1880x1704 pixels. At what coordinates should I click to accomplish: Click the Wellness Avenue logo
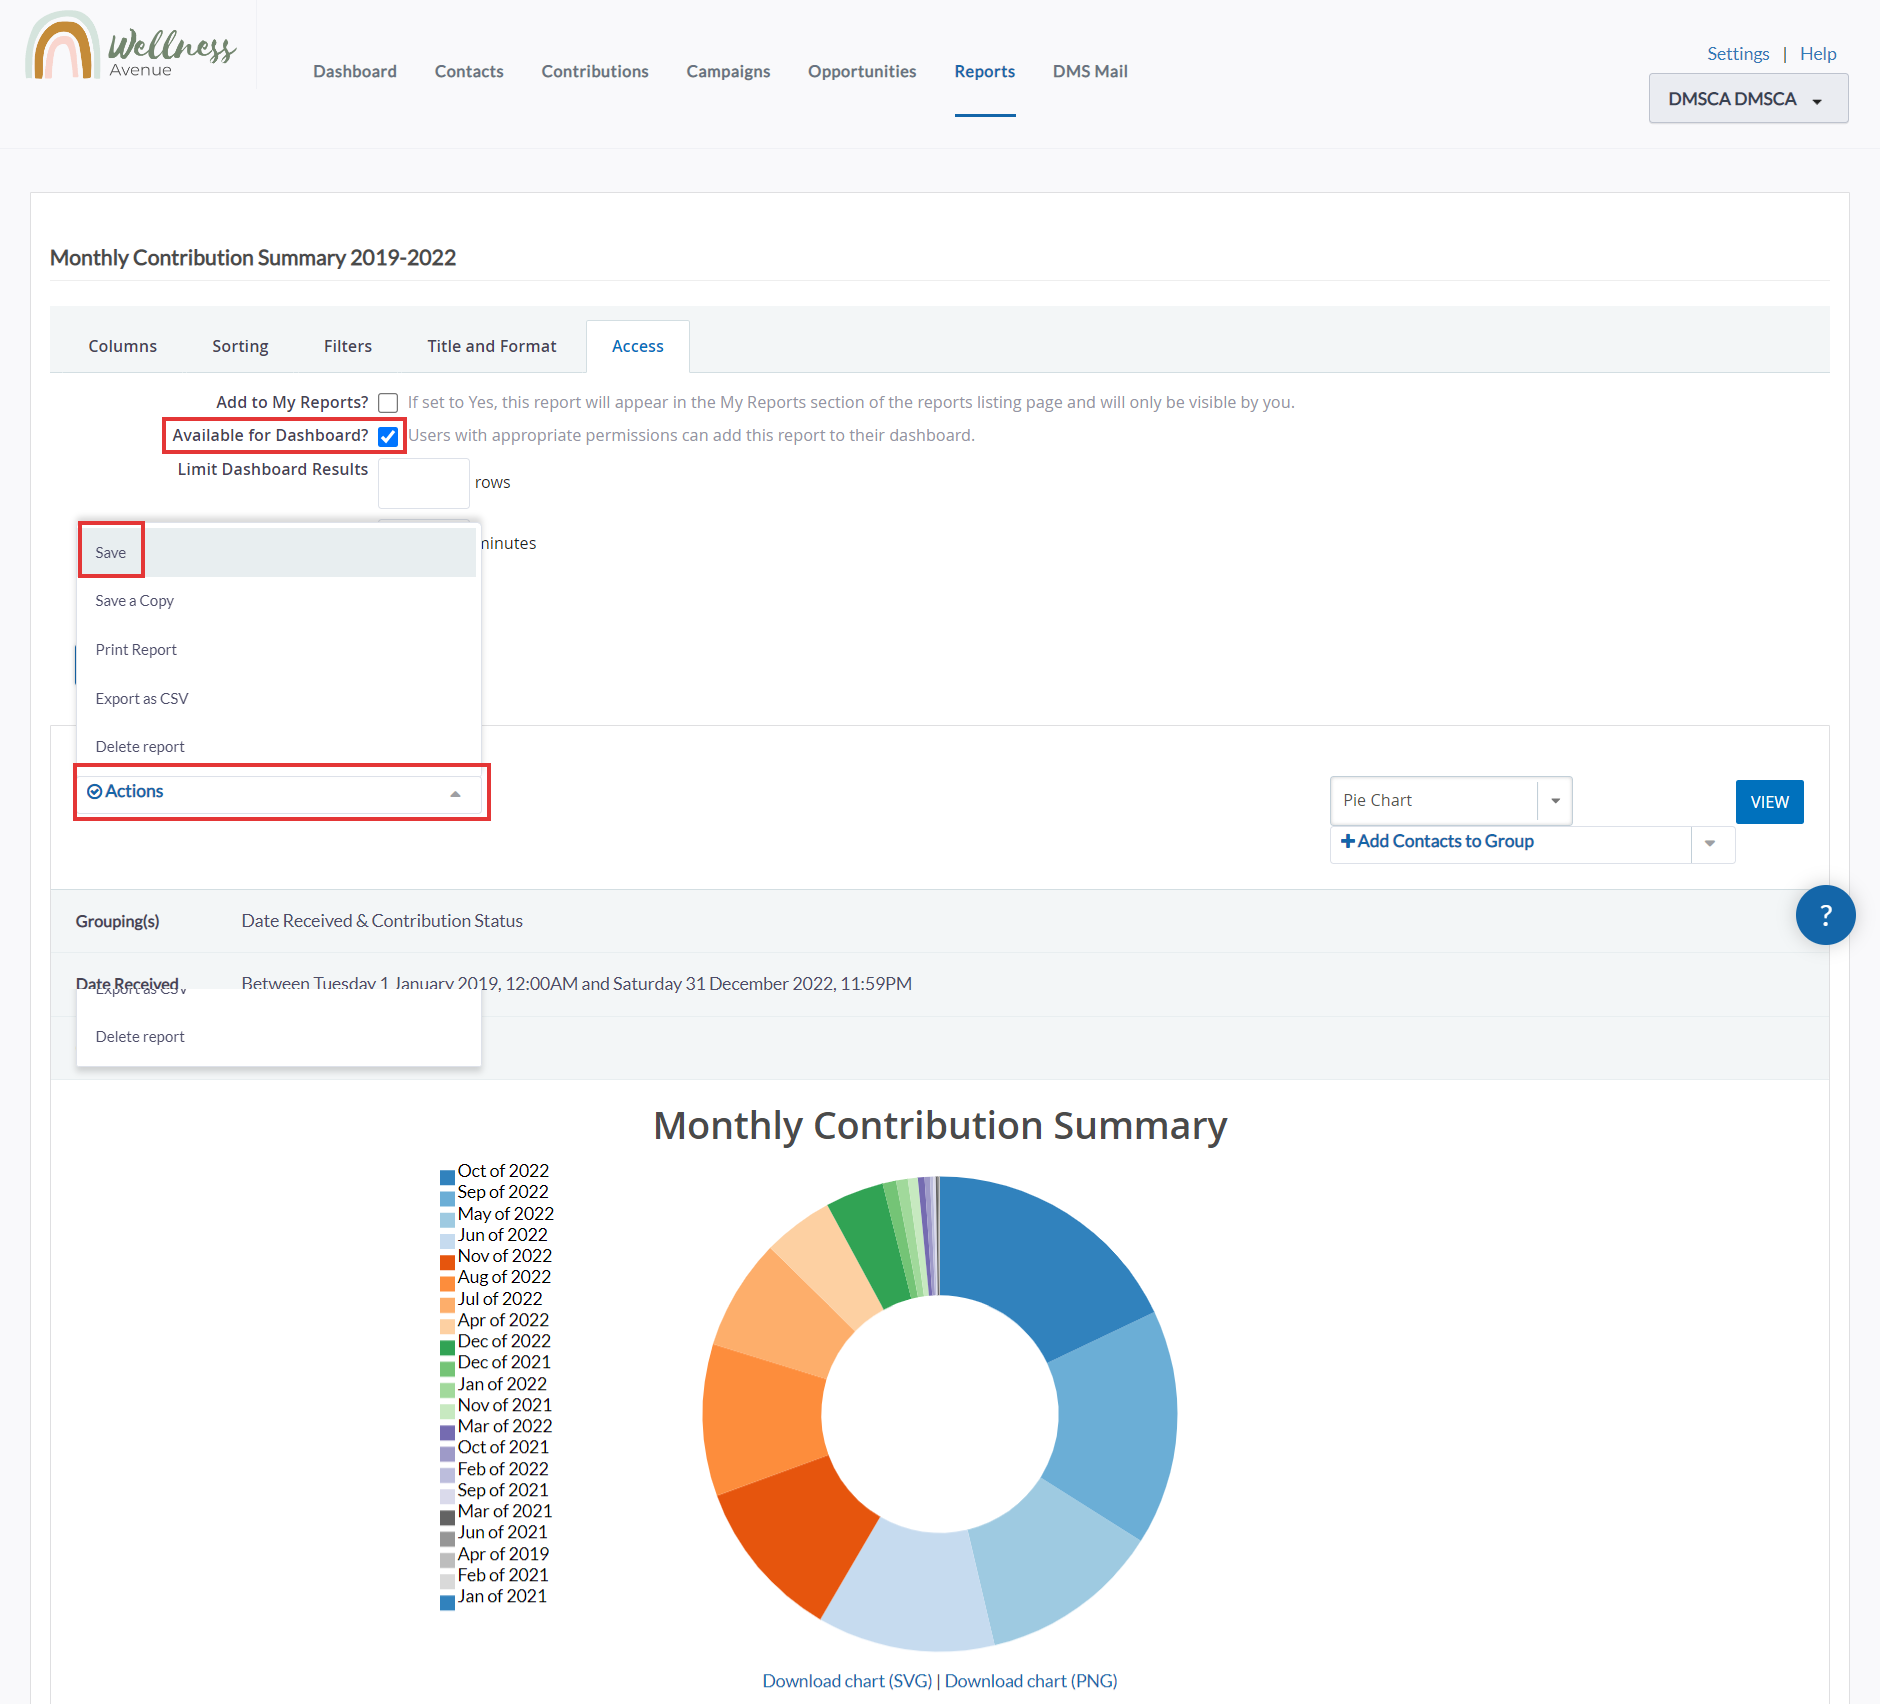131,46
